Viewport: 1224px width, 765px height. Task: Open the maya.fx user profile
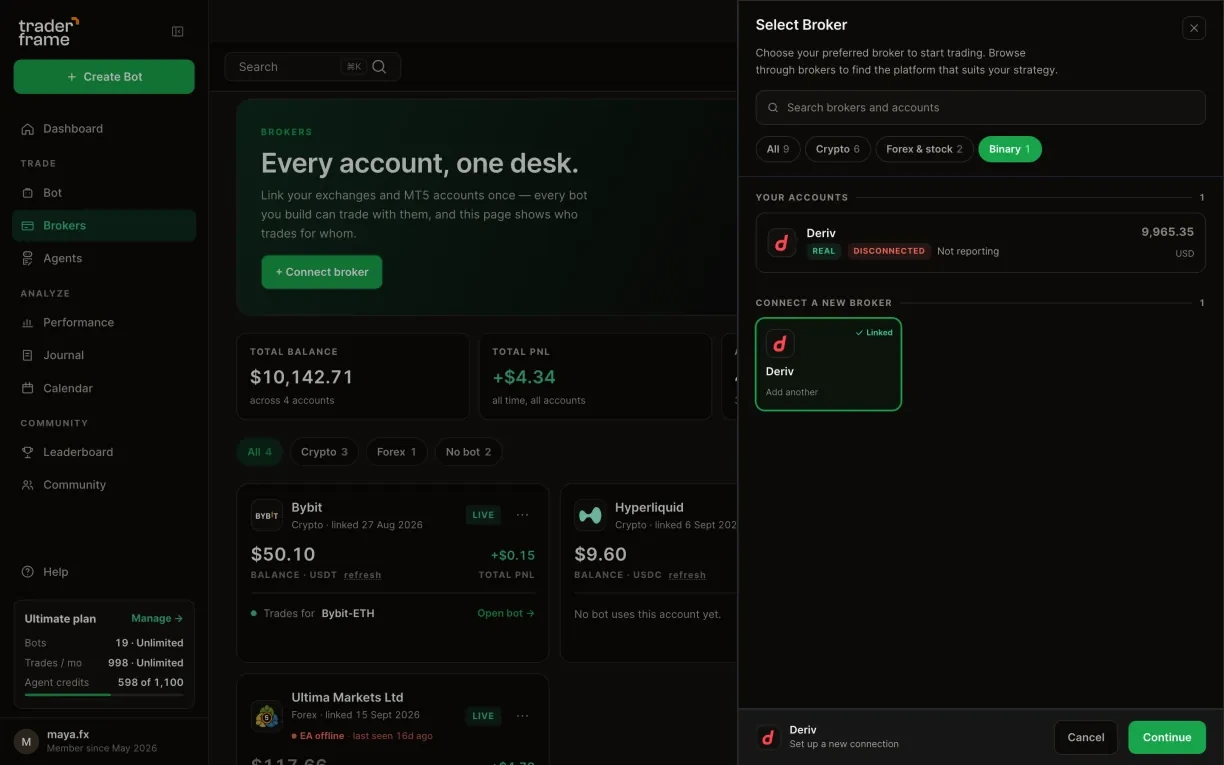coord(104,741)
